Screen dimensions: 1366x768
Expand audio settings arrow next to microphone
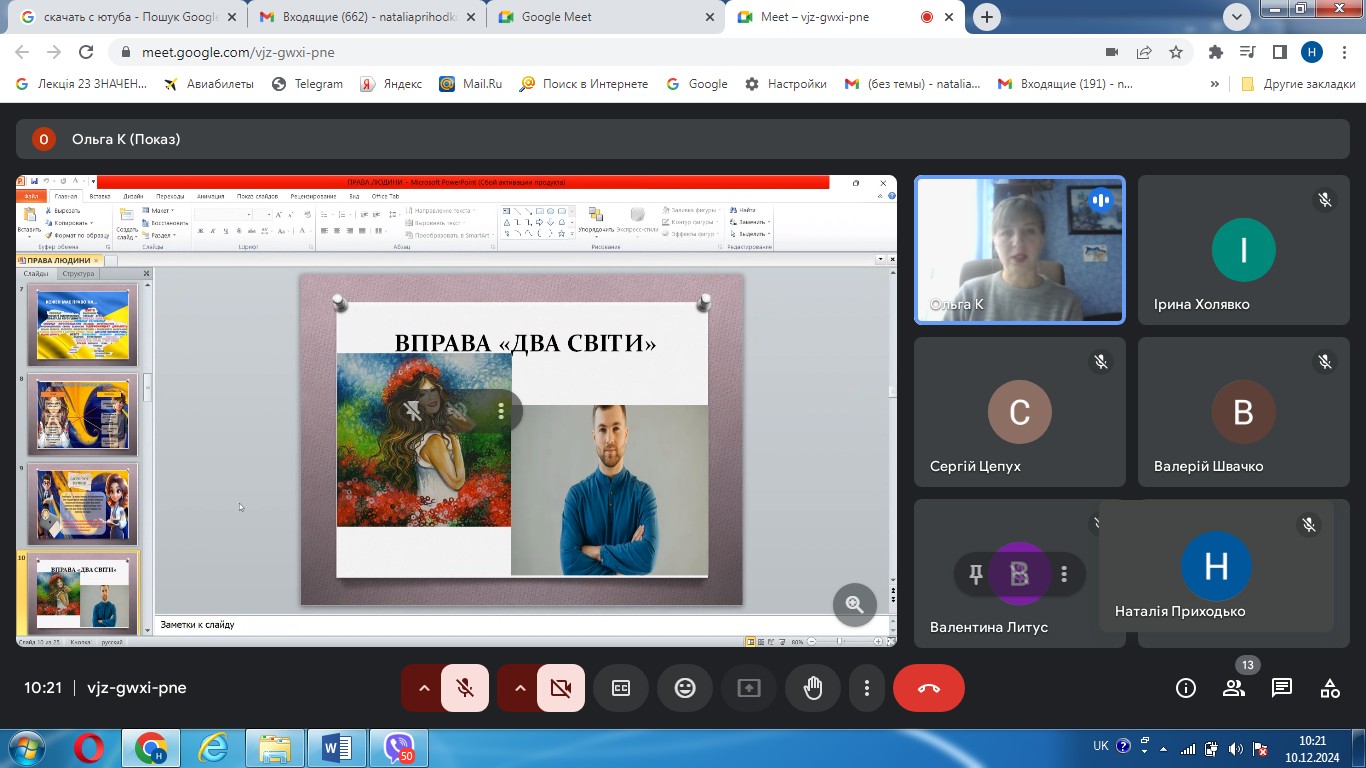423,688
